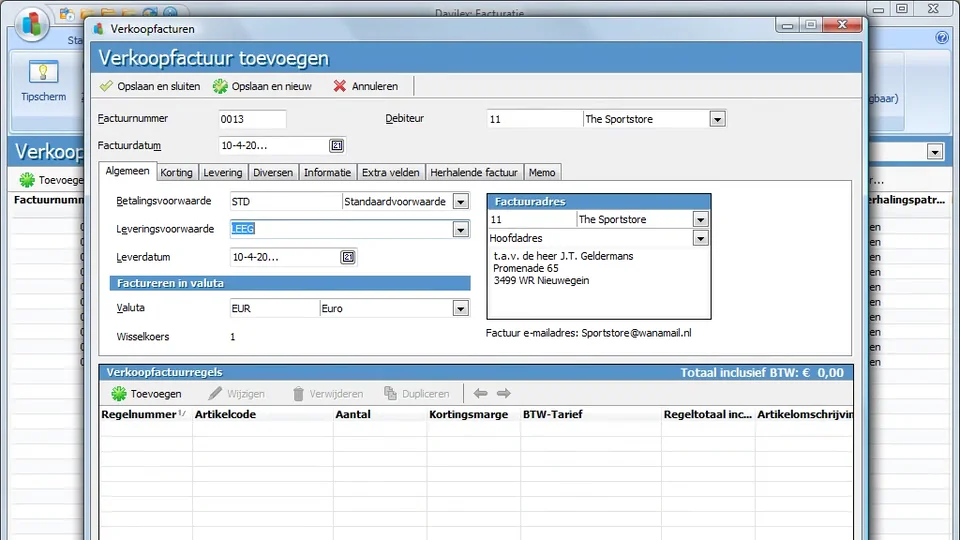
Task: Open the Valuta Euro dropdown
Action: pyautogui.click(x=461, y=309)
